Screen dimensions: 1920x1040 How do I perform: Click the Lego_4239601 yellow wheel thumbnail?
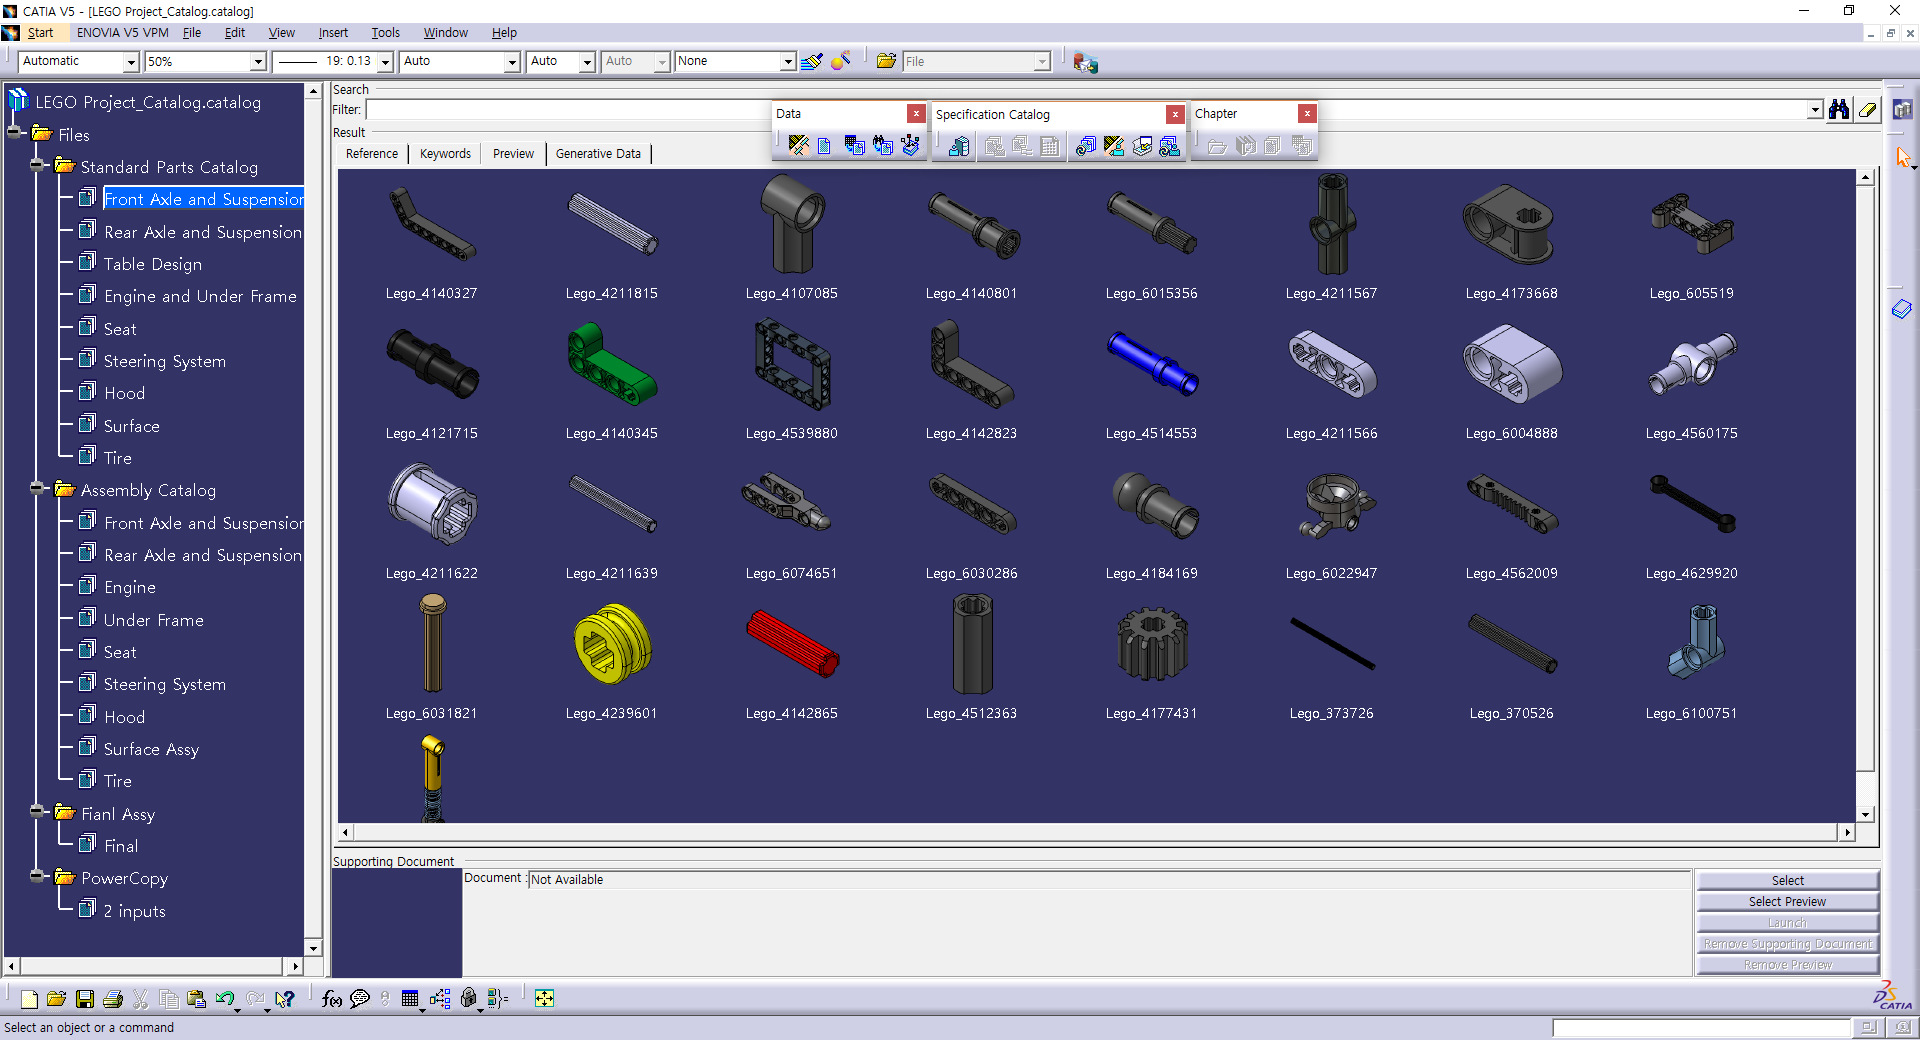tap(612, 644)
